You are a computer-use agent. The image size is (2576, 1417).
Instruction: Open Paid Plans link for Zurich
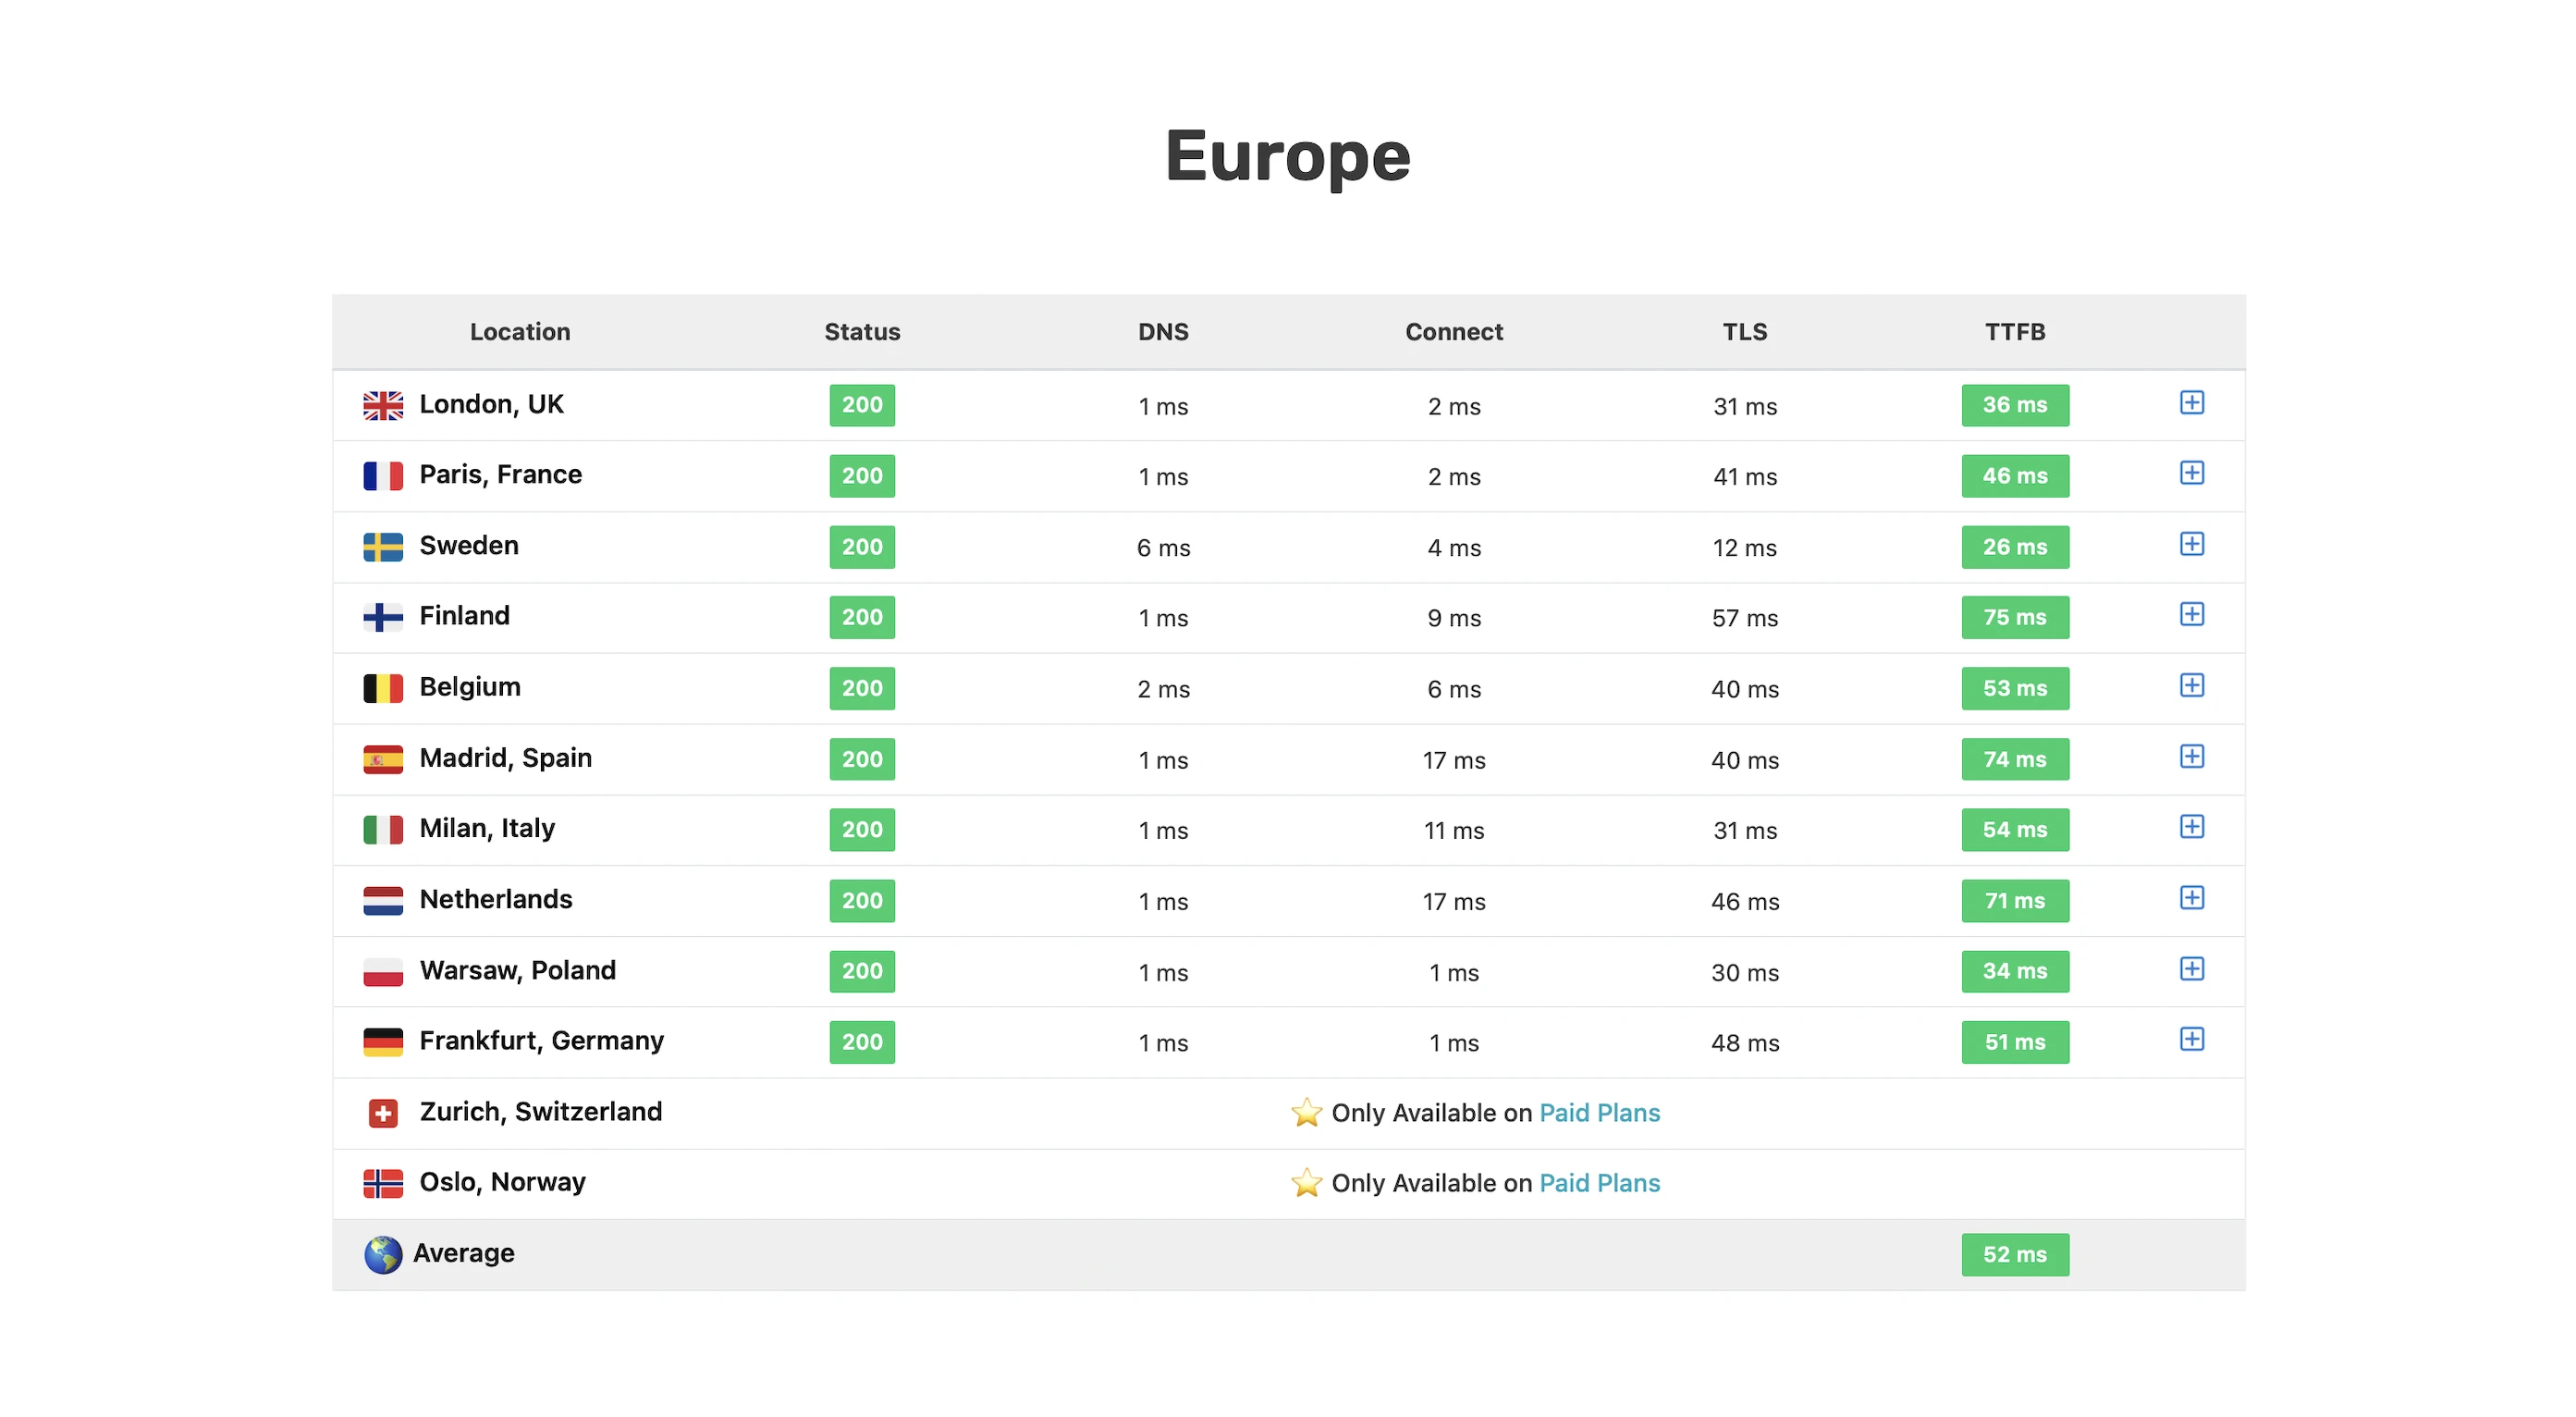click(x=1598, y=1113)
